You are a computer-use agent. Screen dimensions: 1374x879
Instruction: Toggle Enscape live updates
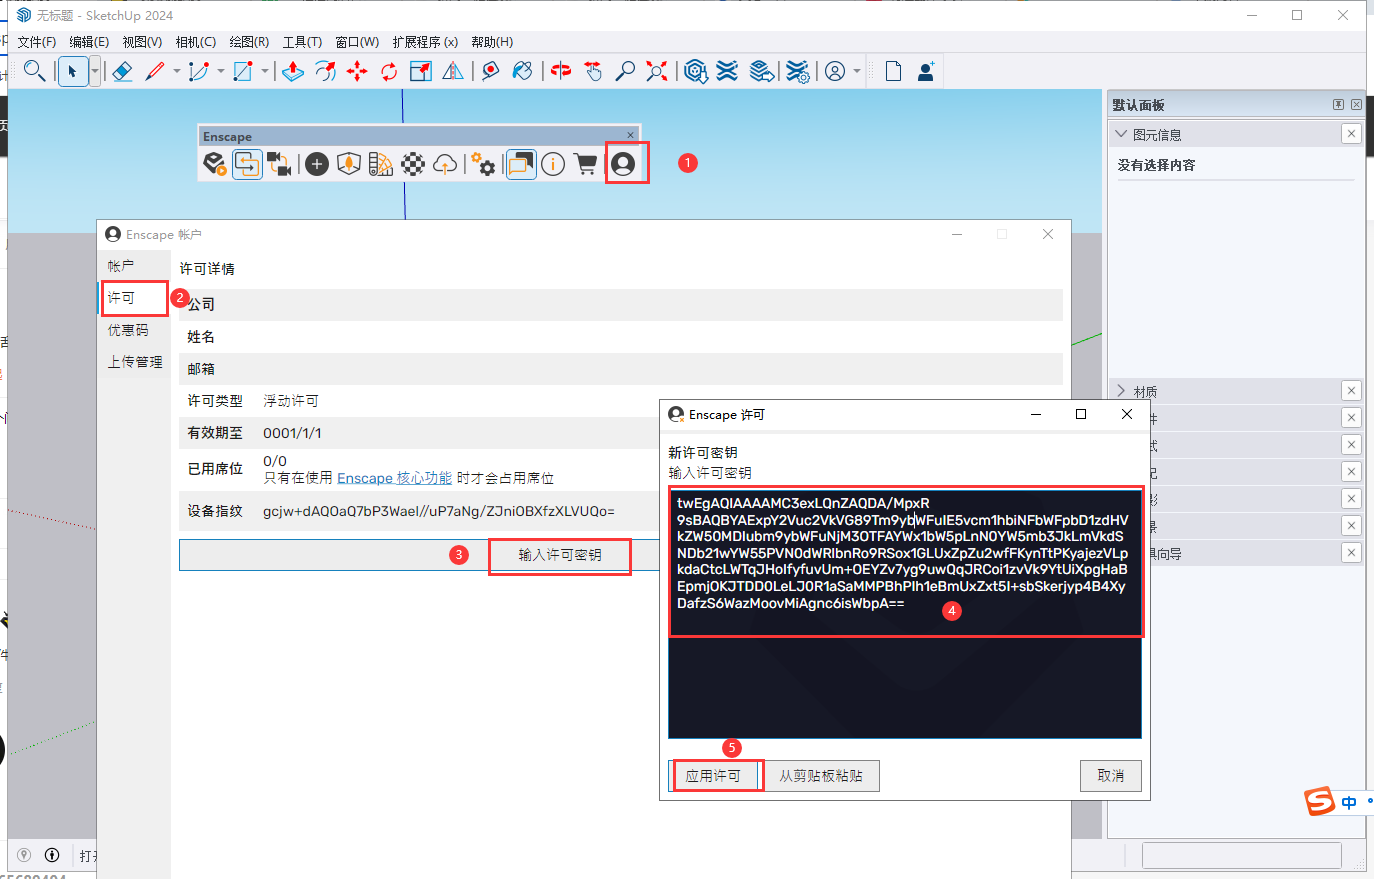click(x=247, y=164)
